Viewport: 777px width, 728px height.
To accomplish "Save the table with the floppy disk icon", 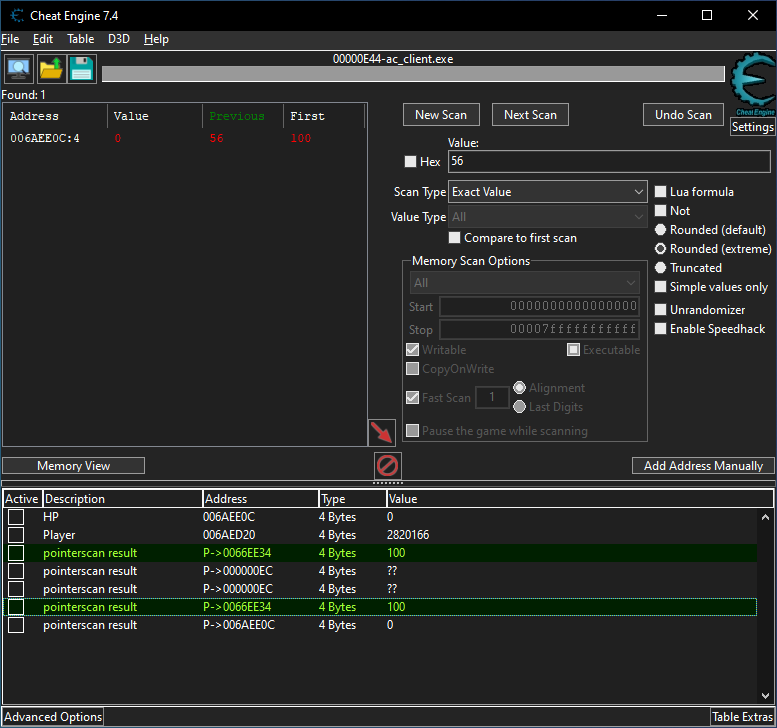I will coord(82,70).
